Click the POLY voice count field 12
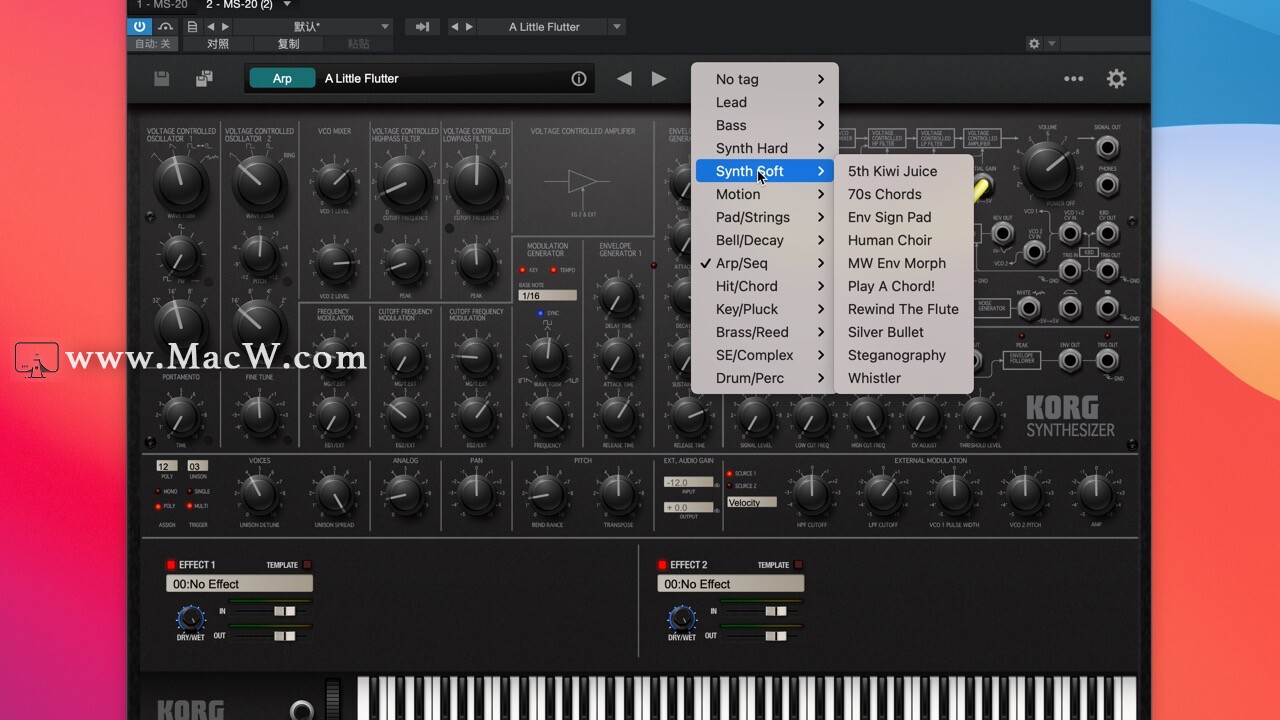The height and width of the screenshot is (720, 1280). click(166, 466)
